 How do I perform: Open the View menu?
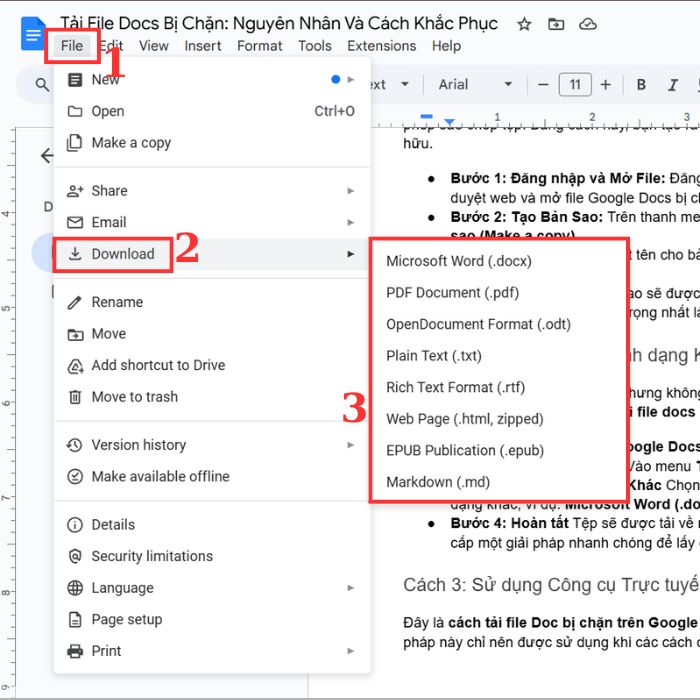(154, 46)
